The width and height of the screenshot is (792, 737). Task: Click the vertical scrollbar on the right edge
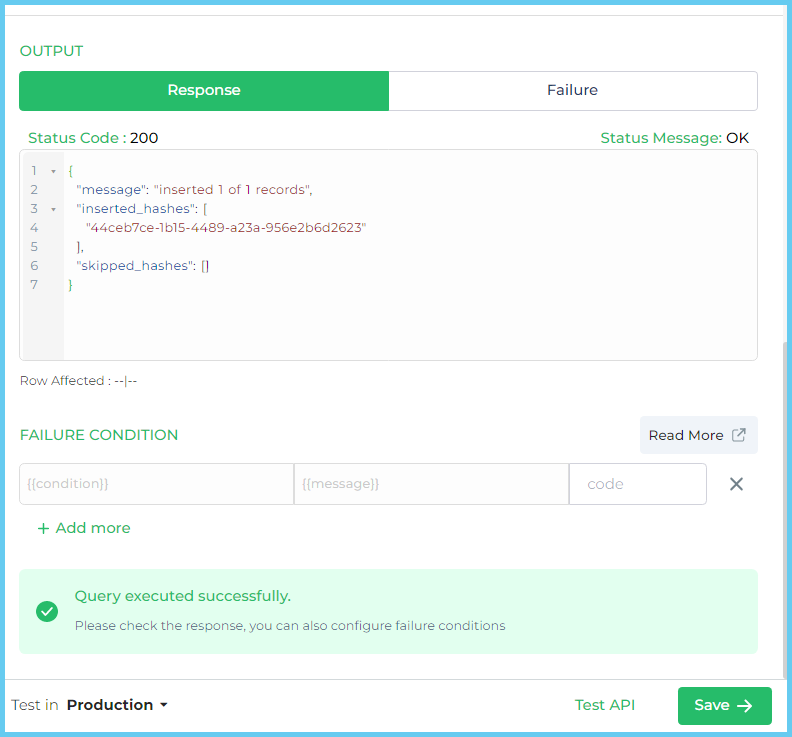pyautogui.click(x=786, y=500)
